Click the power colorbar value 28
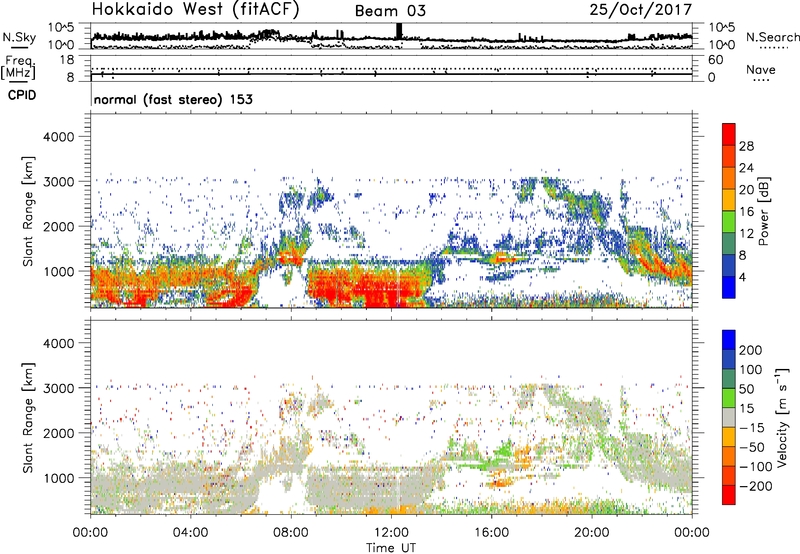The height and width of the screenshot is (554, 800). [746, 146]
